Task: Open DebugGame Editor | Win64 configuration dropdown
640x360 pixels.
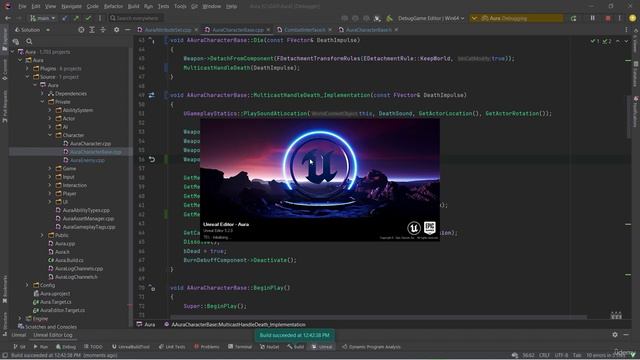Action: (431, 18)
